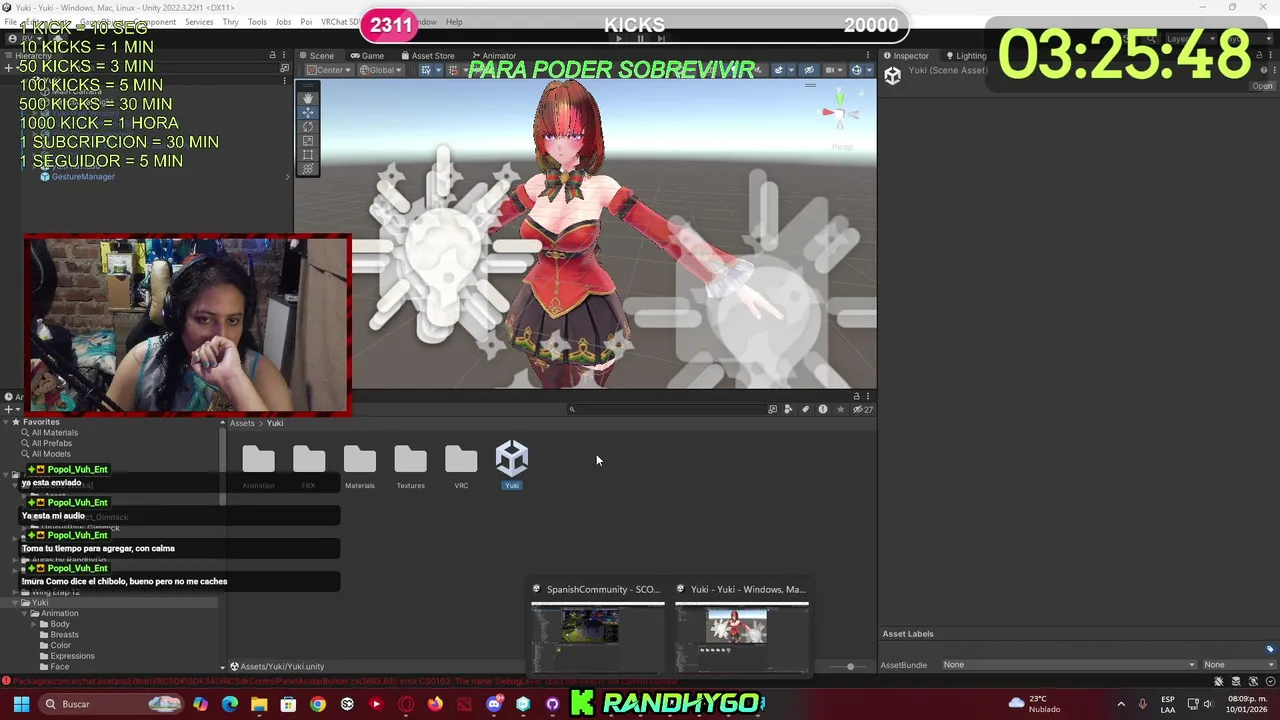Toggle the Hierarchy panel lock

pos(272,55)
